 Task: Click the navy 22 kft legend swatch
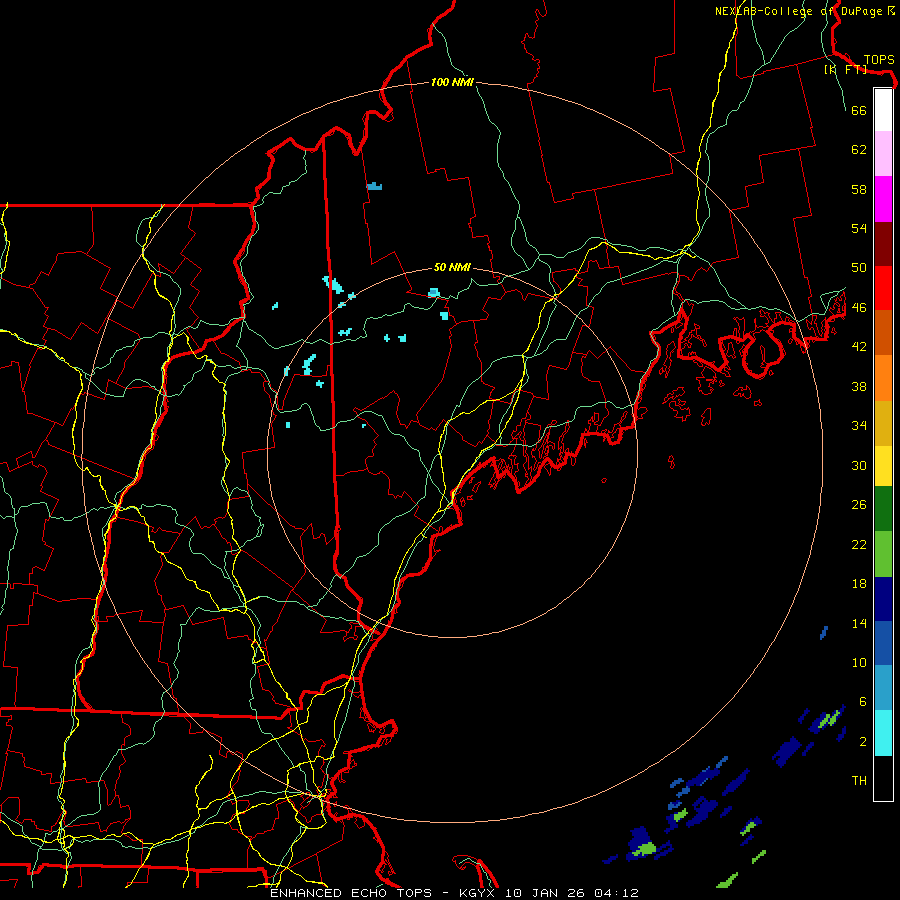tap(883, 599)
